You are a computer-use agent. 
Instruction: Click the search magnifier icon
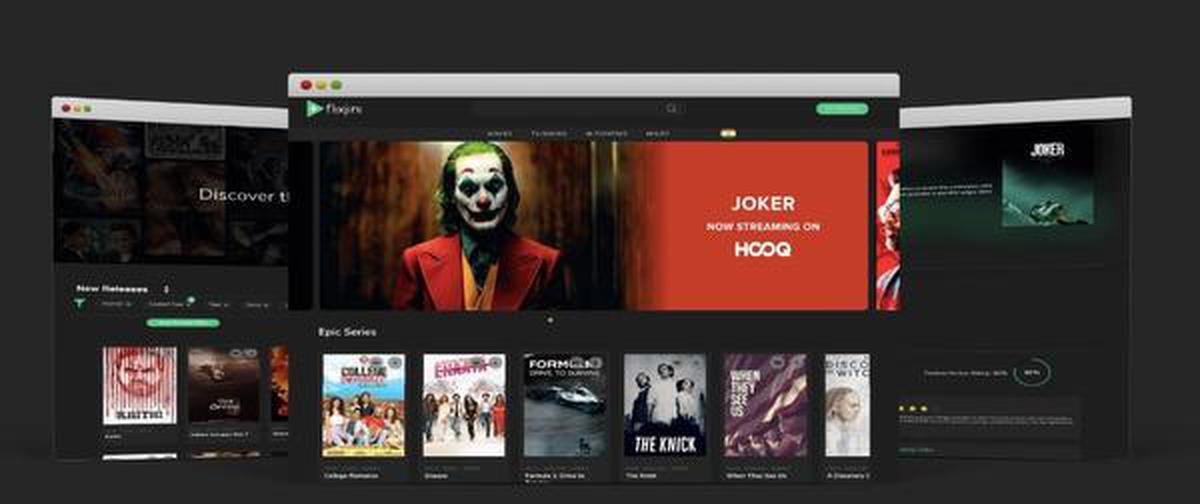(x=672, y=109)
